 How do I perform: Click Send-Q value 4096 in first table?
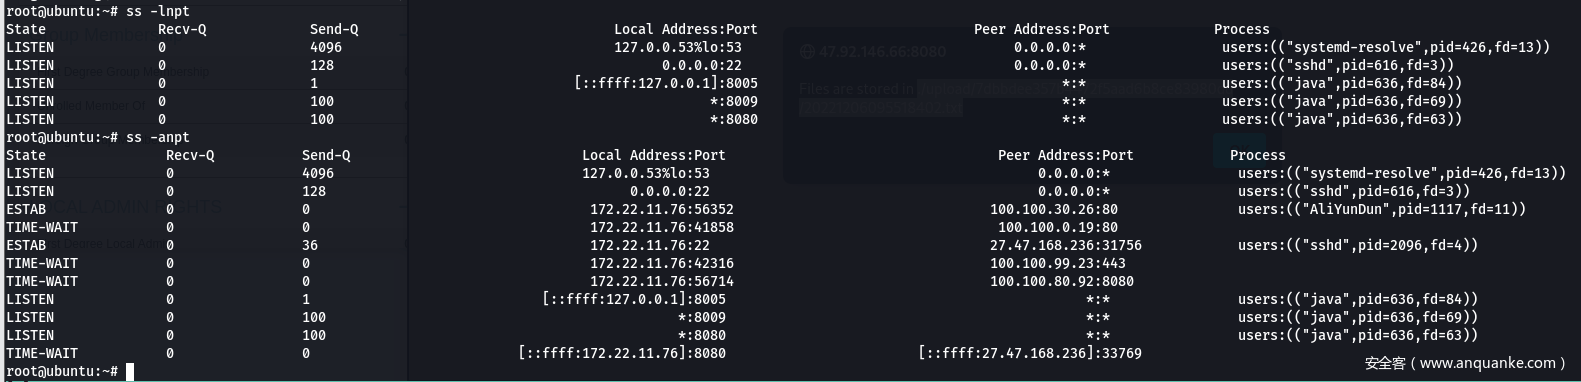coord(326,47)
